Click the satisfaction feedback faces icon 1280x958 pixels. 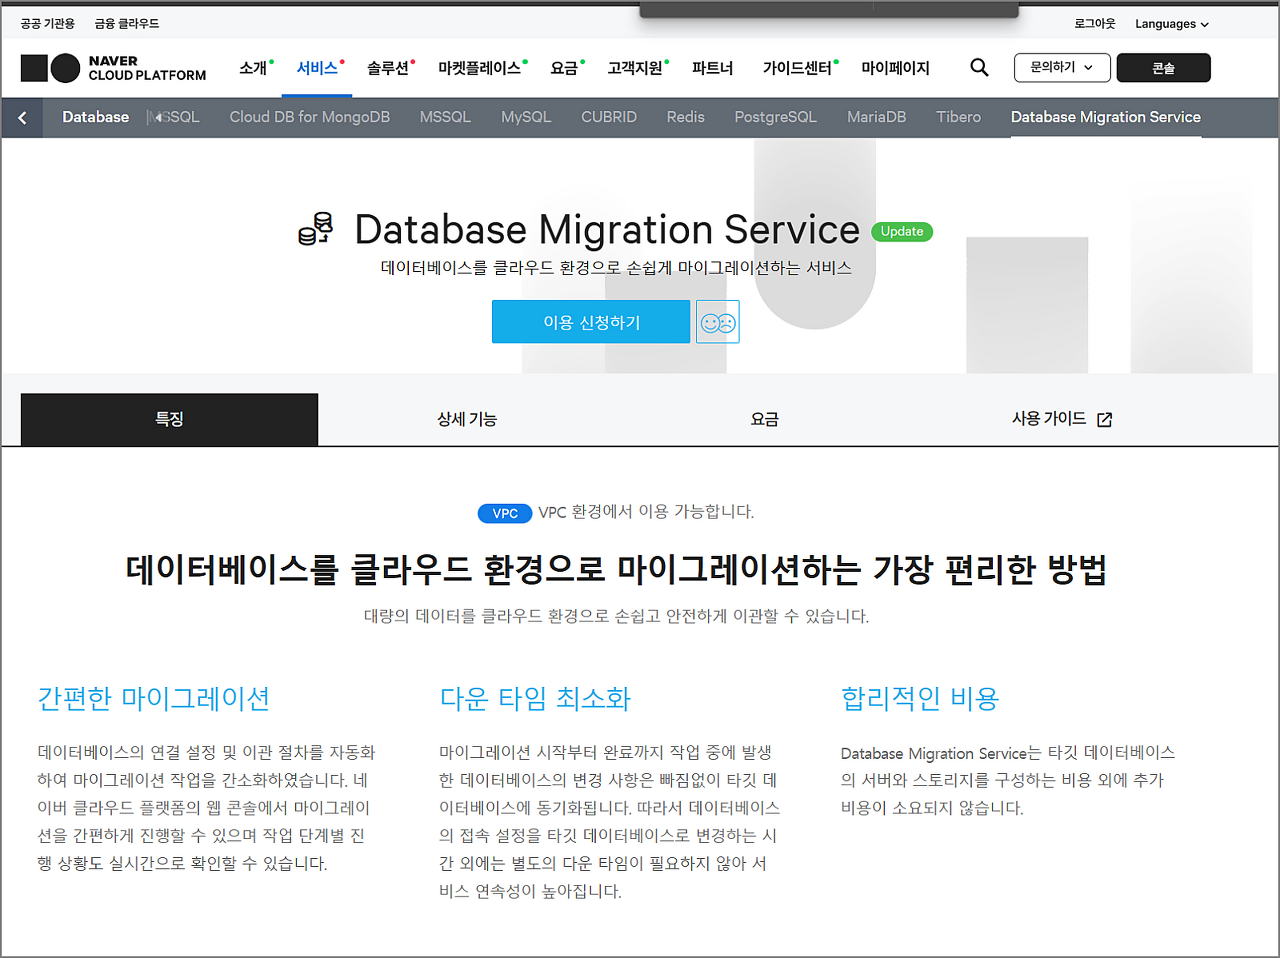coord(718,322)
